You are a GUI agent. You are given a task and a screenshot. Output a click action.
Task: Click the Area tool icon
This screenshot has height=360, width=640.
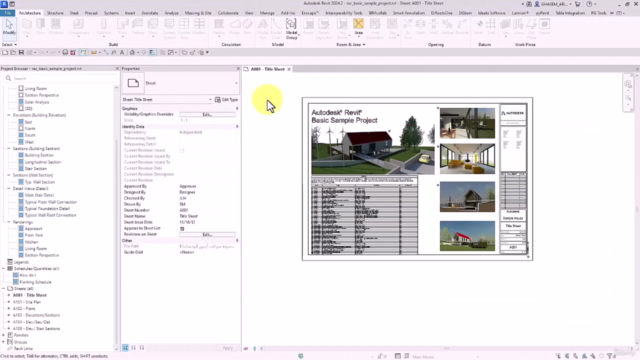(x=358, y=25)
